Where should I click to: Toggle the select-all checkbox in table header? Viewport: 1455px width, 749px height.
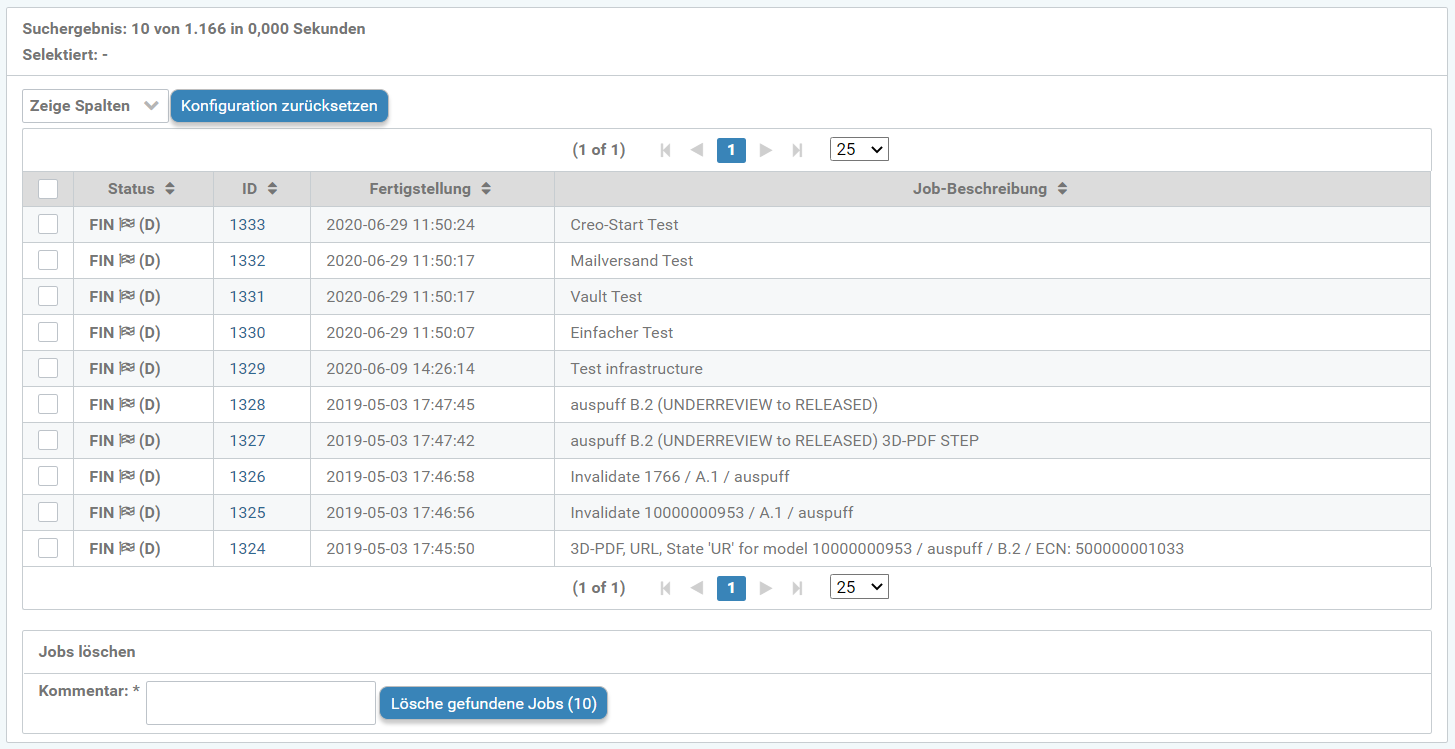[x=48, y=189]
